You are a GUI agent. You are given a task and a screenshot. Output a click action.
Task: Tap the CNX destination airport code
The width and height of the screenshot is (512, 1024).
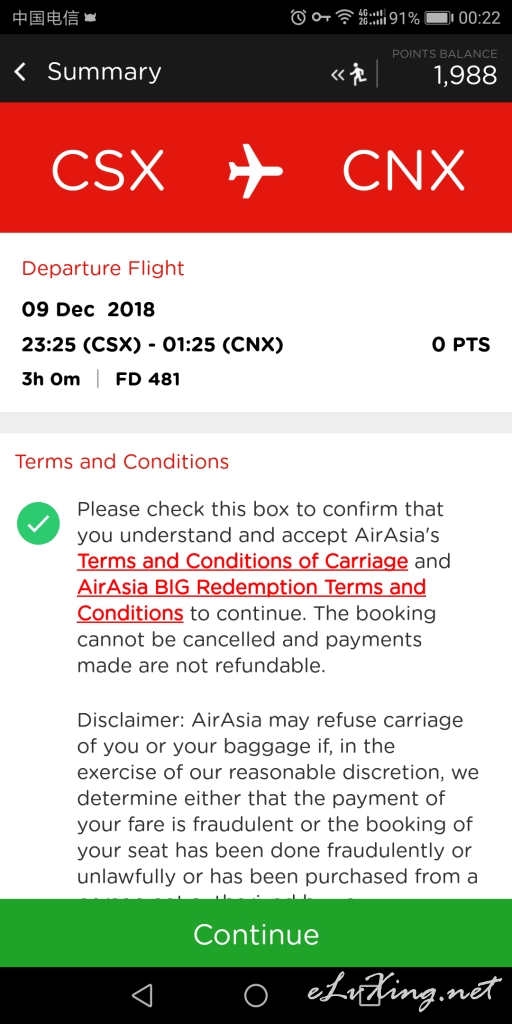tap(404, 171)
